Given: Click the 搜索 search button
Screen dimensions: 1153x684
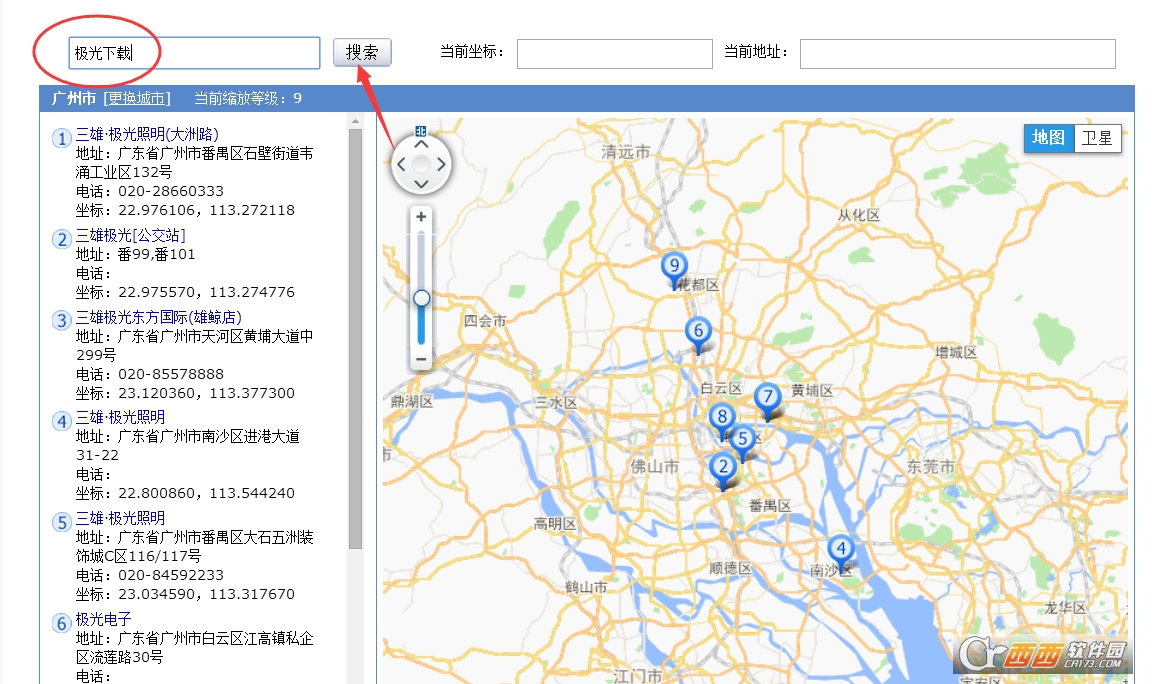Looking at the screenshot, I should point(361,53).
